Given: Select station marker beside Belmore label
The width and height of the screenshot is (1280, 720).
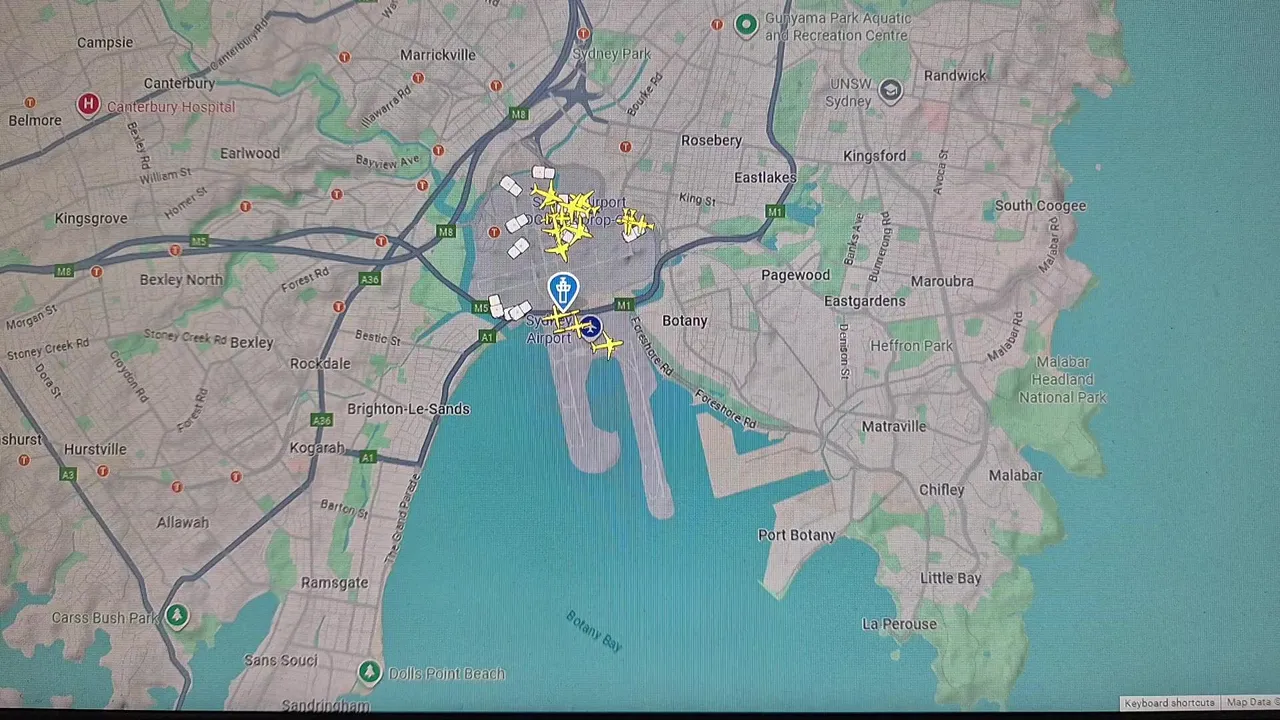Looking at the screenshot, I should click(x=30, y=102).
